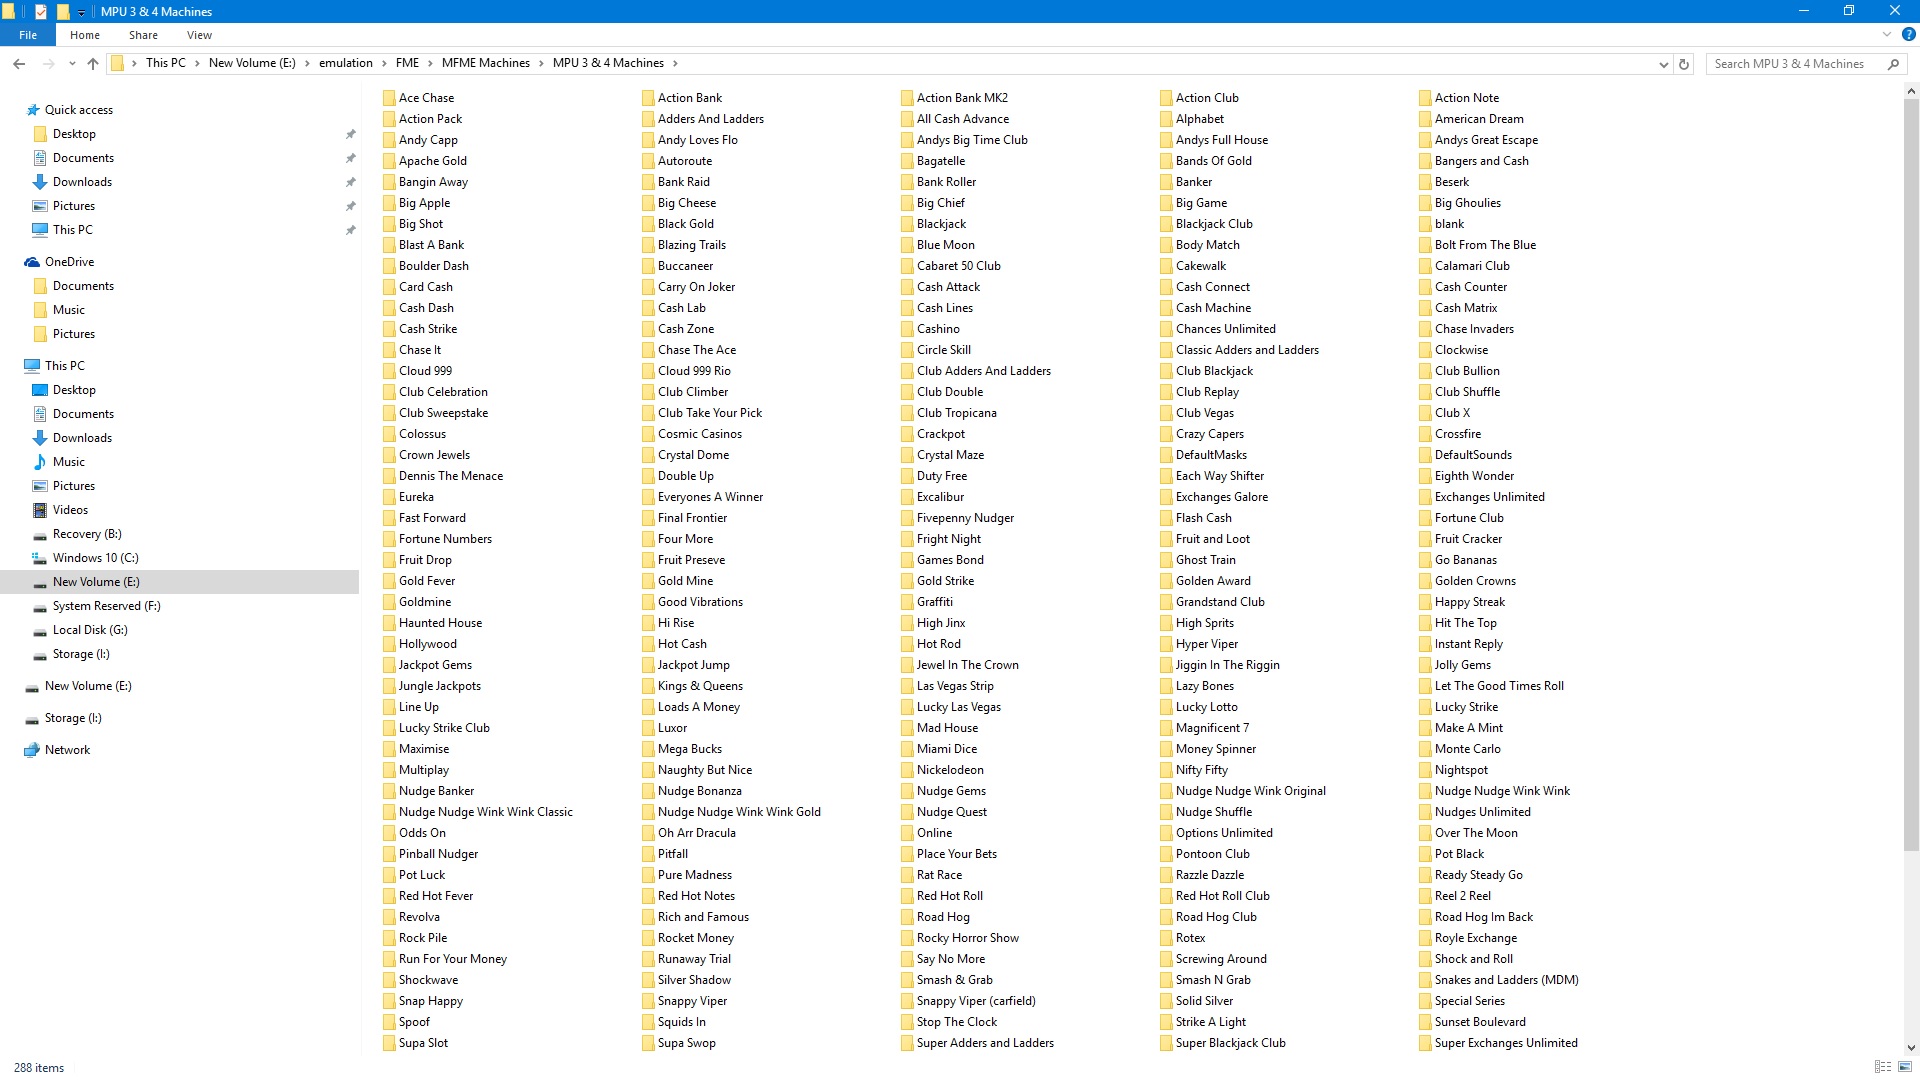
Task: Switch to the View ribbon tab
Action: click(x=199, y=35)
